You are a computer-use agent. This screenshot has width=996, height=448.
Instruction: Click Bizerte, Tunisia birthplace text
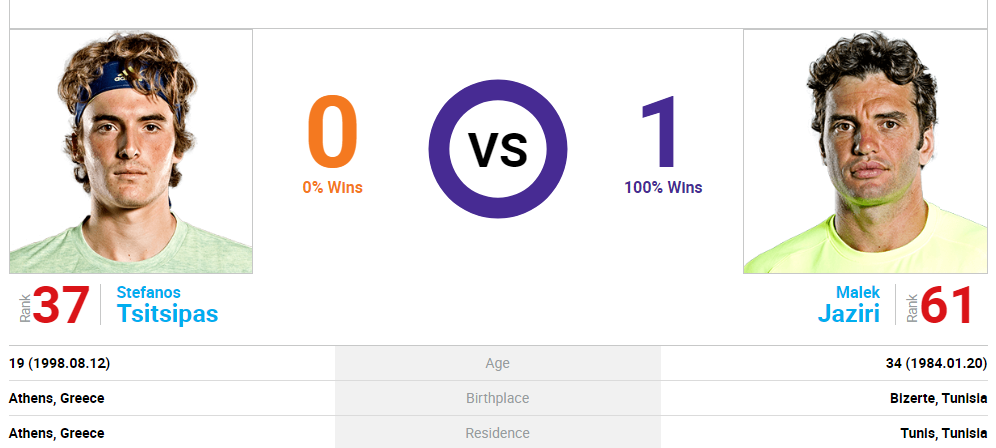tap(939, 398)
